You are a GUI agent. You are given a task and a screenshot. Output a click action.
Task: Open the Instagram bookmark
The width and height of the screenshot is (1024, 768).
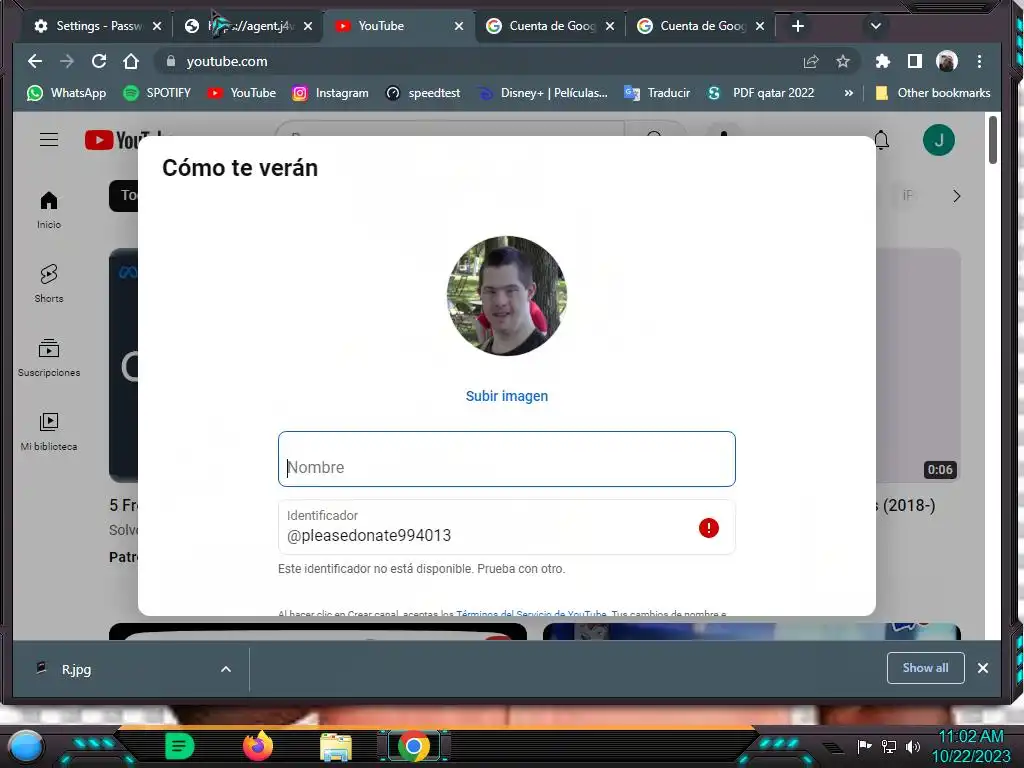tap(330, 93)
